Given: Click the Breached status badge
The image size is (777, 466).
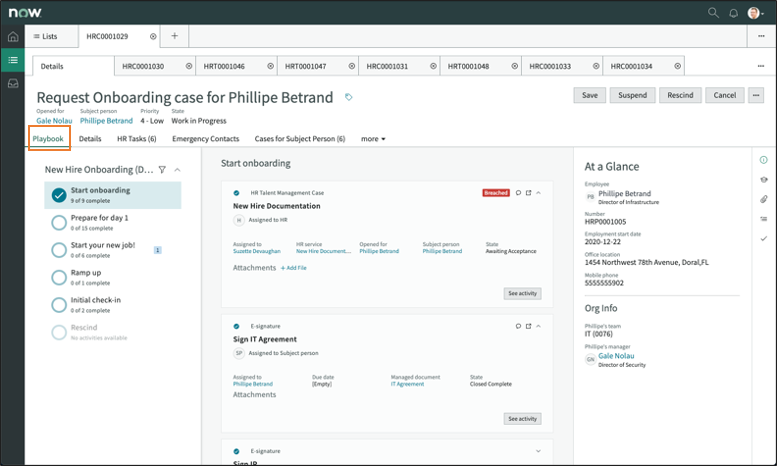Looking at the screenshot, I should 496,193.
